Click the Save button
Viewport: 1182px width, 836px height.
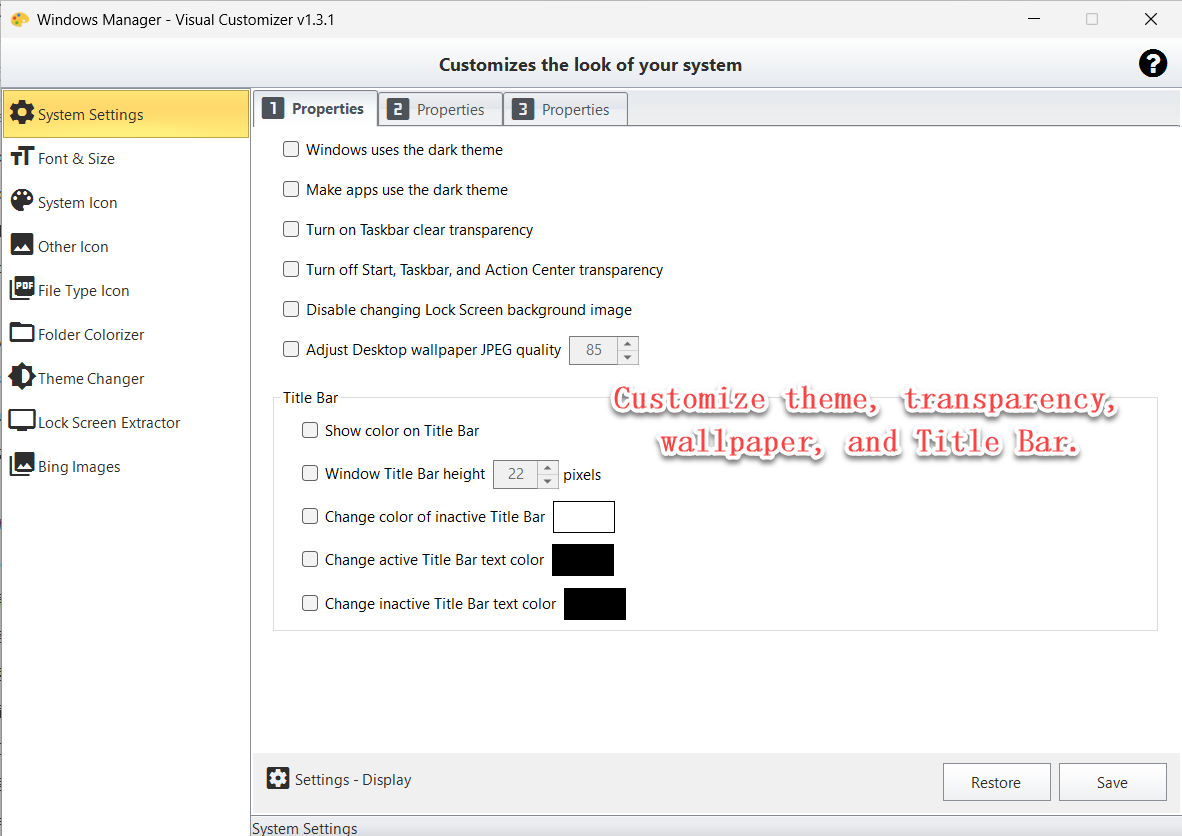coord(1112,782)
